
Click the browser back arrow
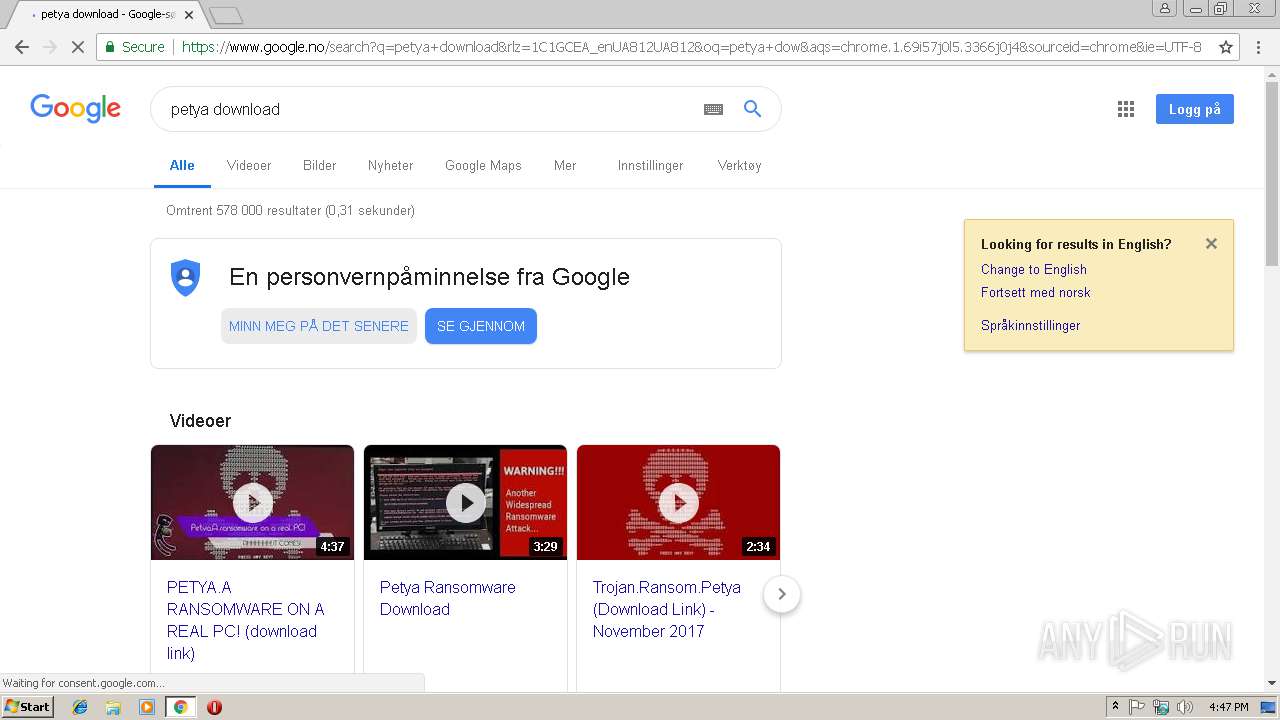(x=22, y=47)
